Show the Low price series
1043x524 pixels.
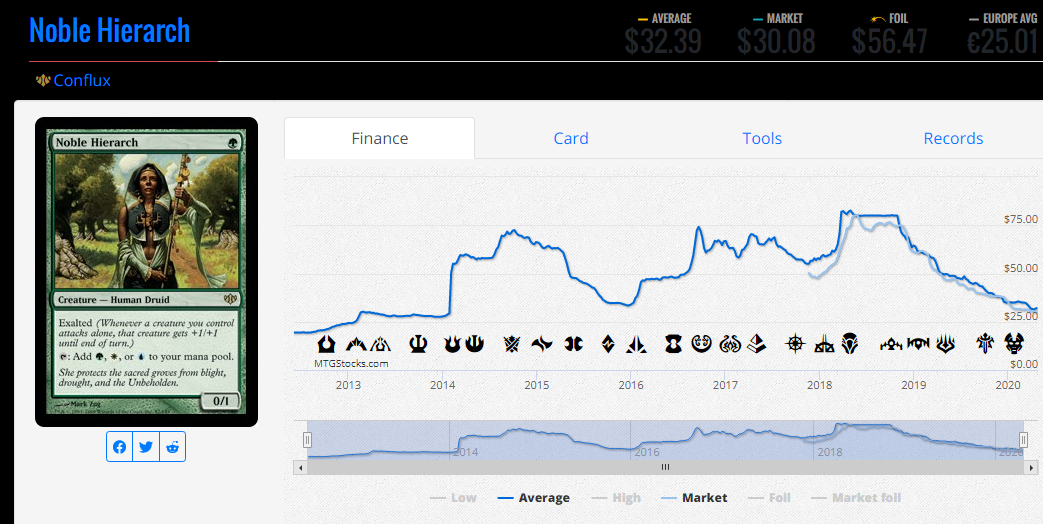tap(454, 497)
